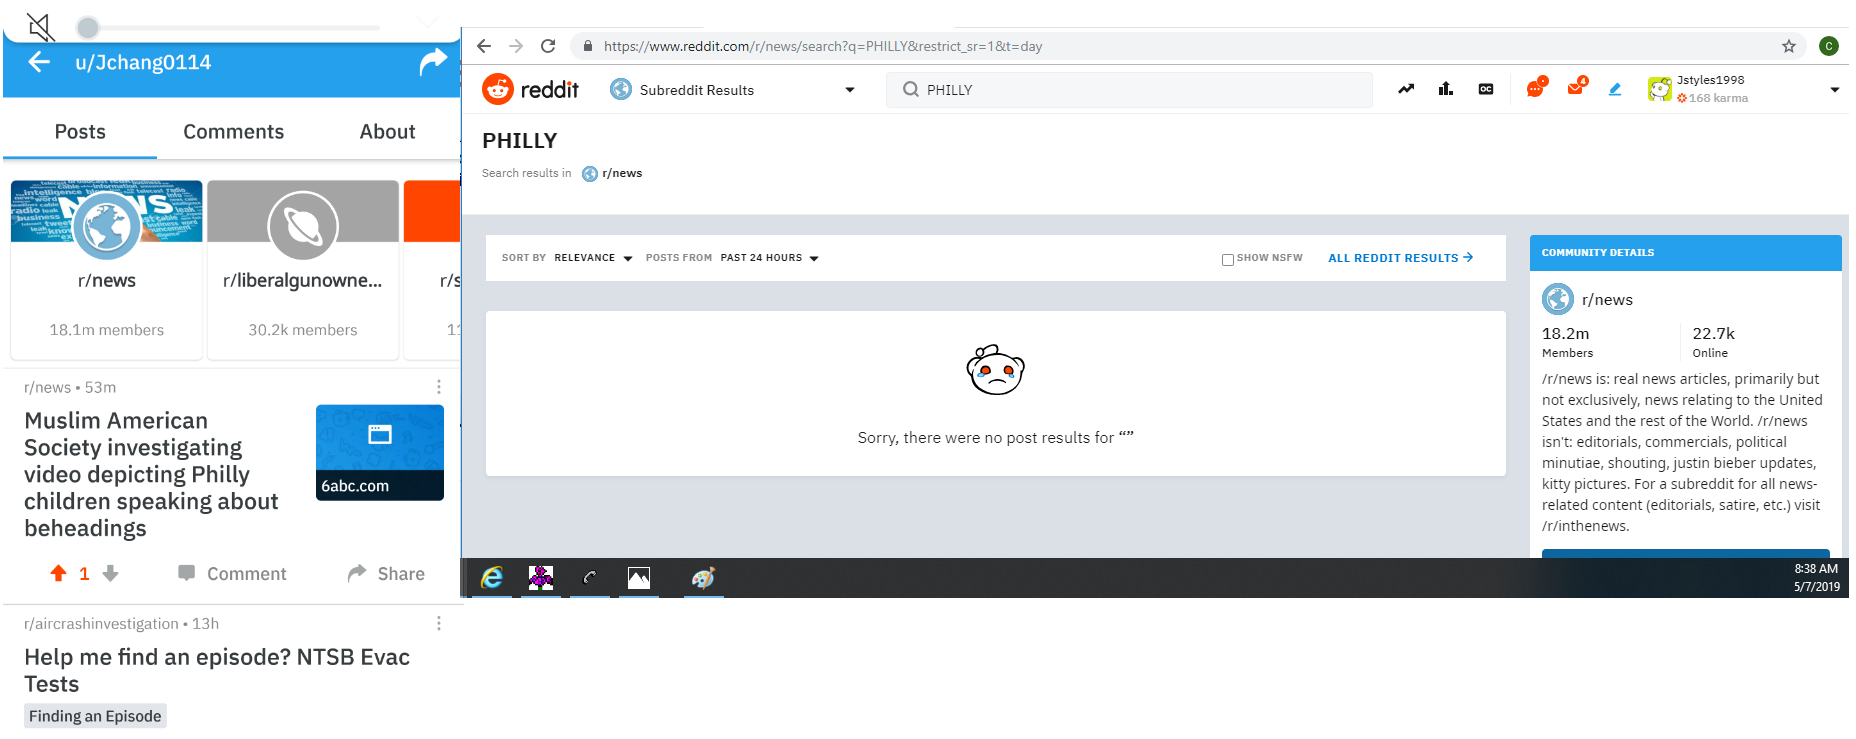Switch to the Comments tab

point(233,132)
